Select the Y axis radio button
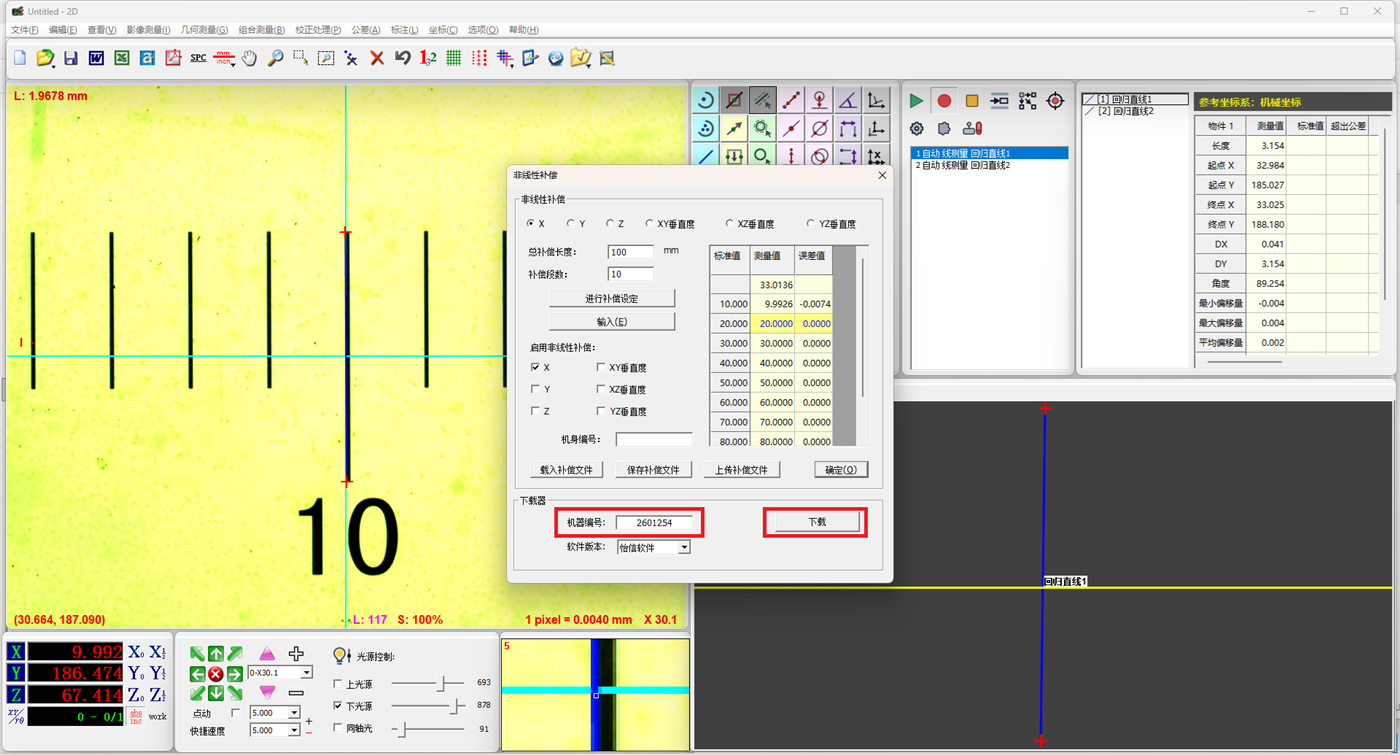1400x755 pixels. click(570, 224)
